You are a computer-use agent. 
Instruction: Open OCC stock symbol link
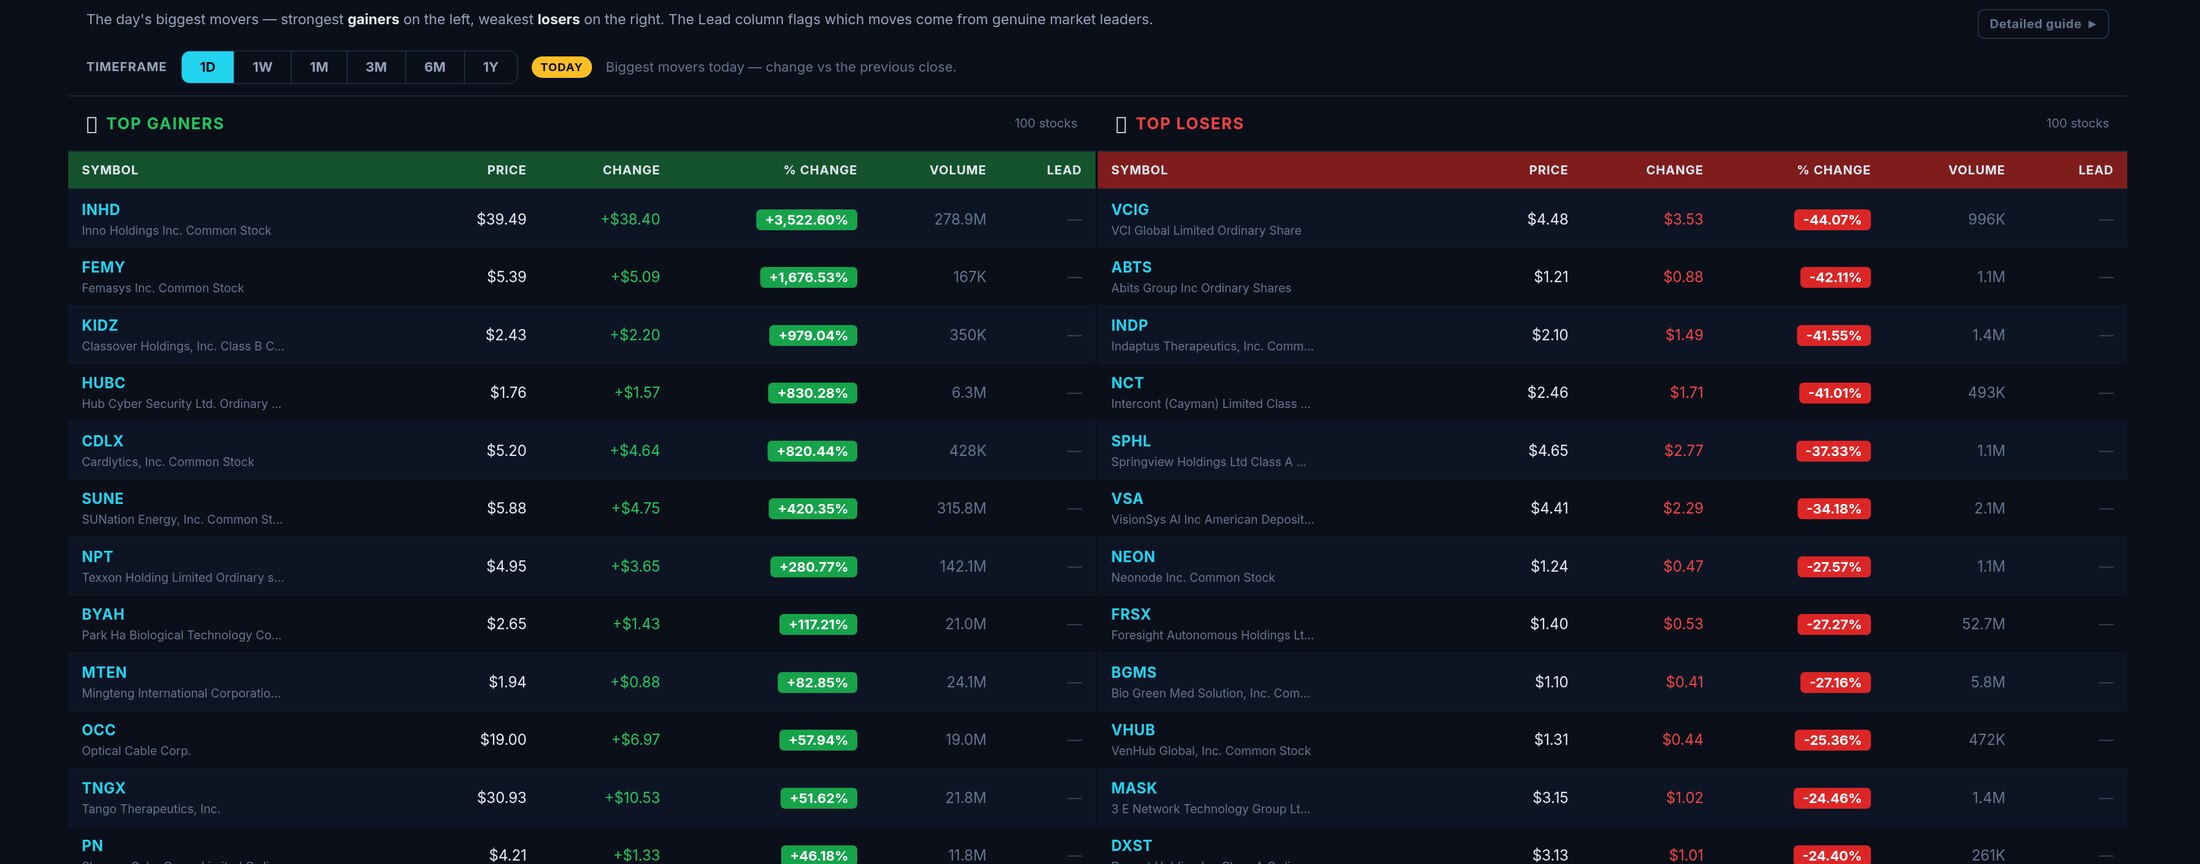point(98,730)
